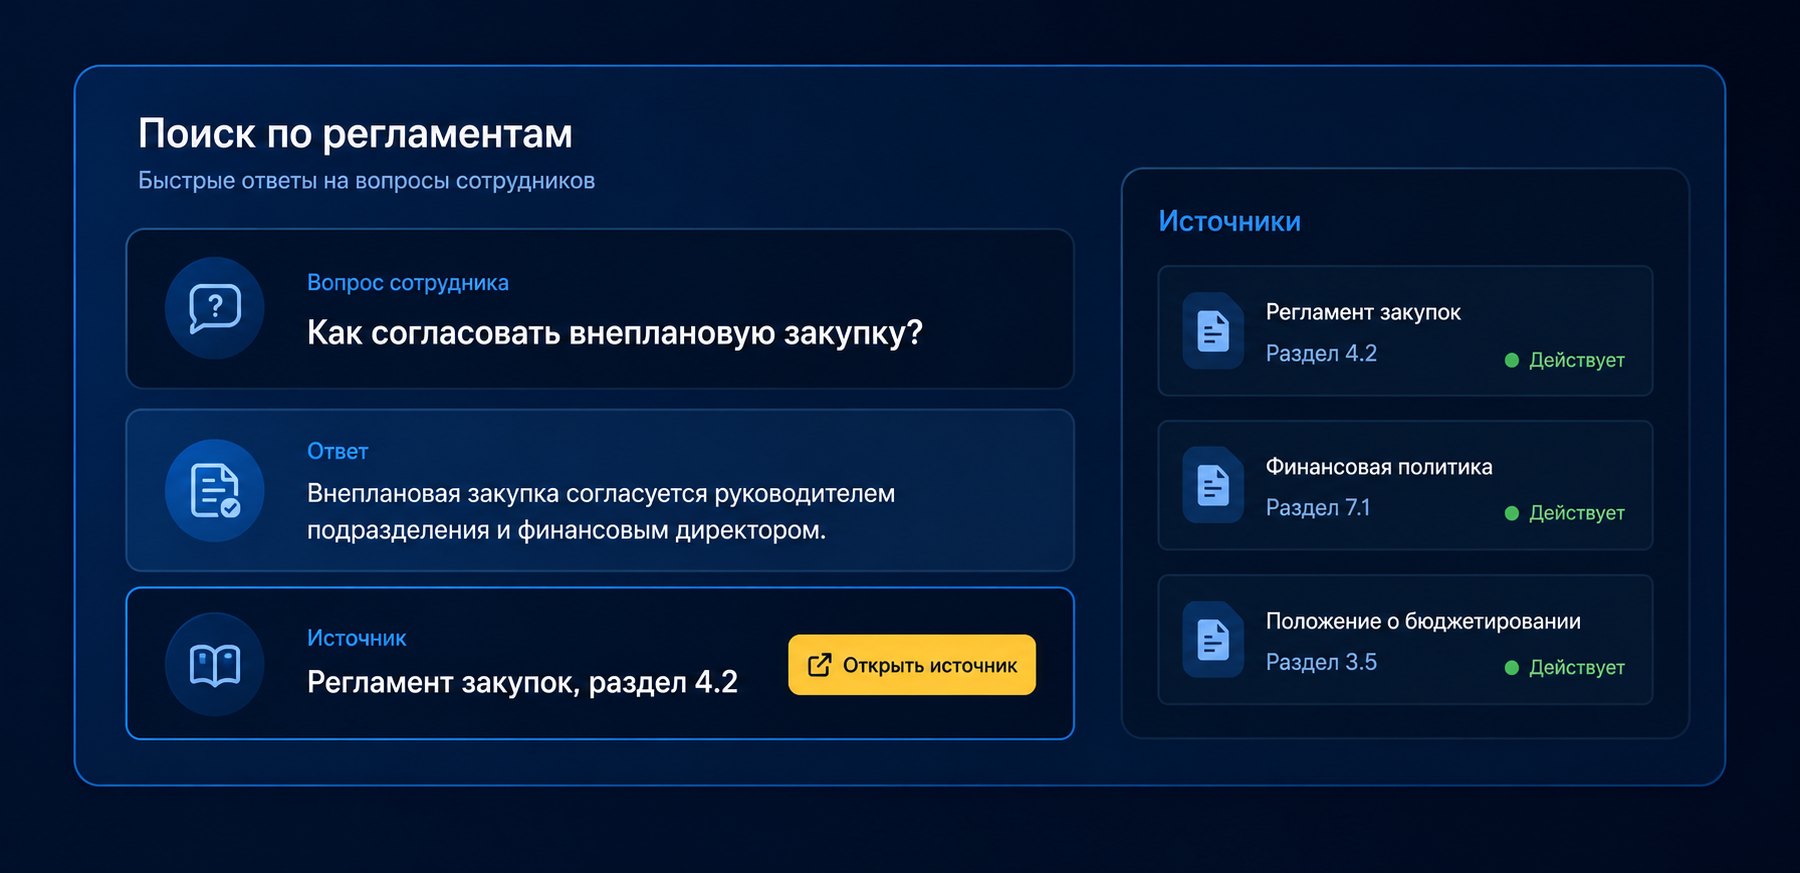Click Действует status of Регламент закупок
The width and height of the screenshot is (1800, 873).
1576,360
